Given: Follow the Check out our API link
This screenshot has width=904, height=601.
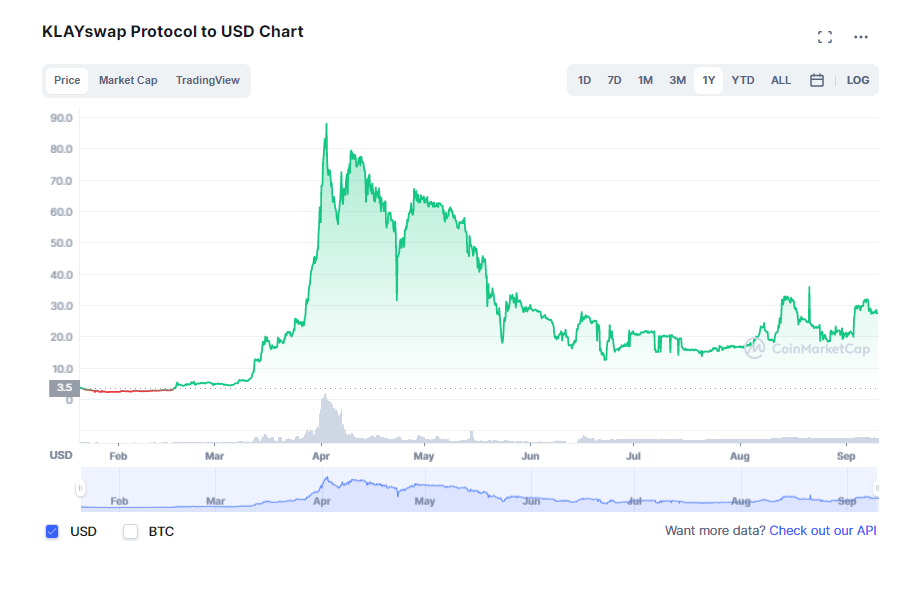Looking at the screenshot, I should [x=823, y=531].
